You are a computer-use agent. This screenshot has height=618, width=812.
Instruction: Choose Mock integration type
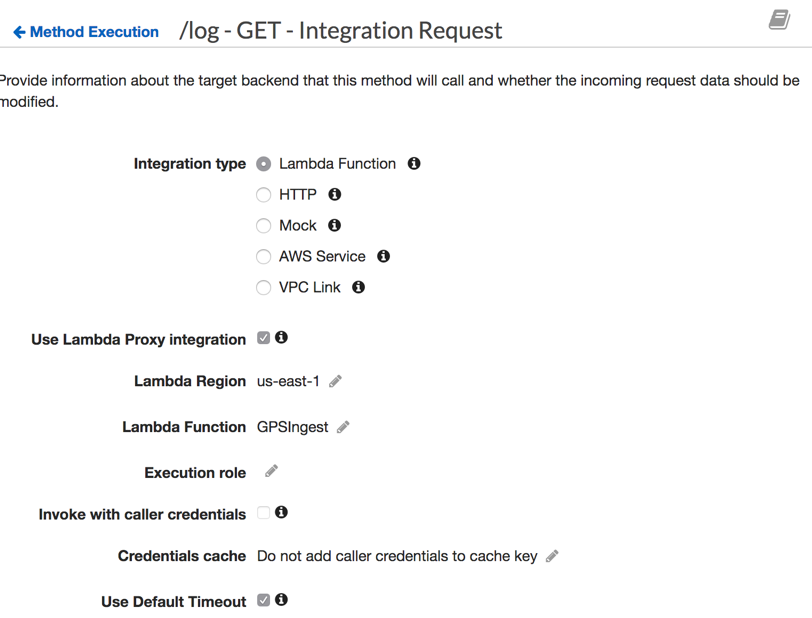click(264, 226)
